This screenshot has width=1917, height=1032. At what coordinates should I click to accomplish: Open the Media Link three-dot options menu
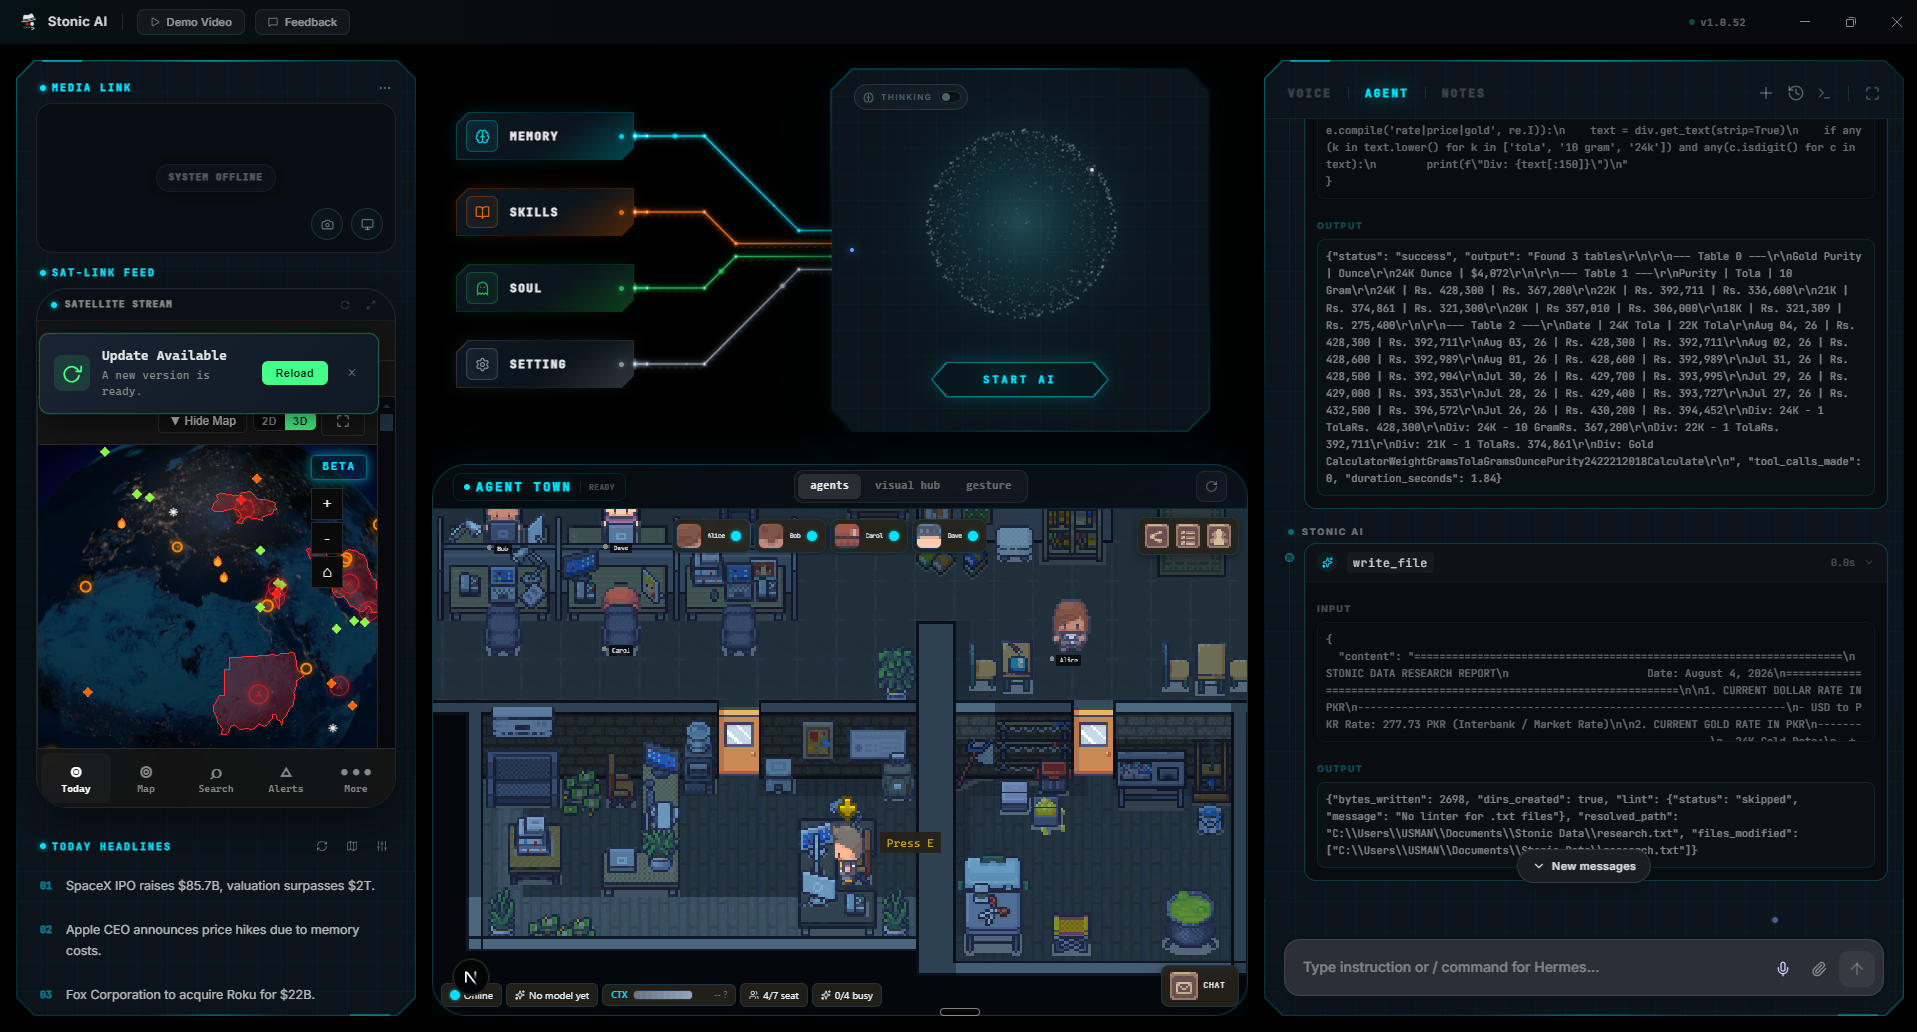click(385, 88)
